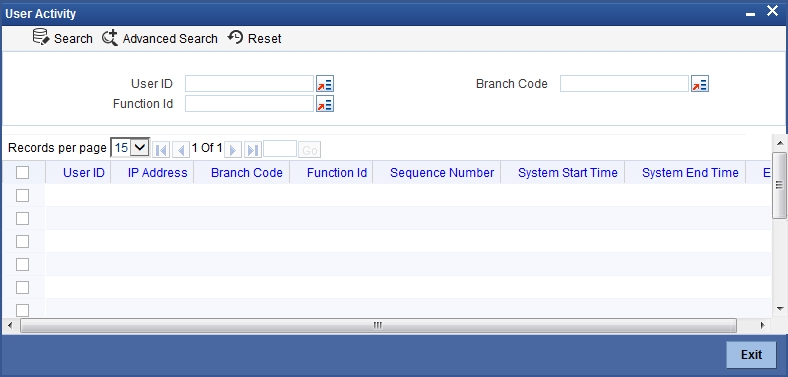This screenshot has height=377, width=788.
Task: Click the vertical scrollbar's up arrow
Action: tap(779, 143)
